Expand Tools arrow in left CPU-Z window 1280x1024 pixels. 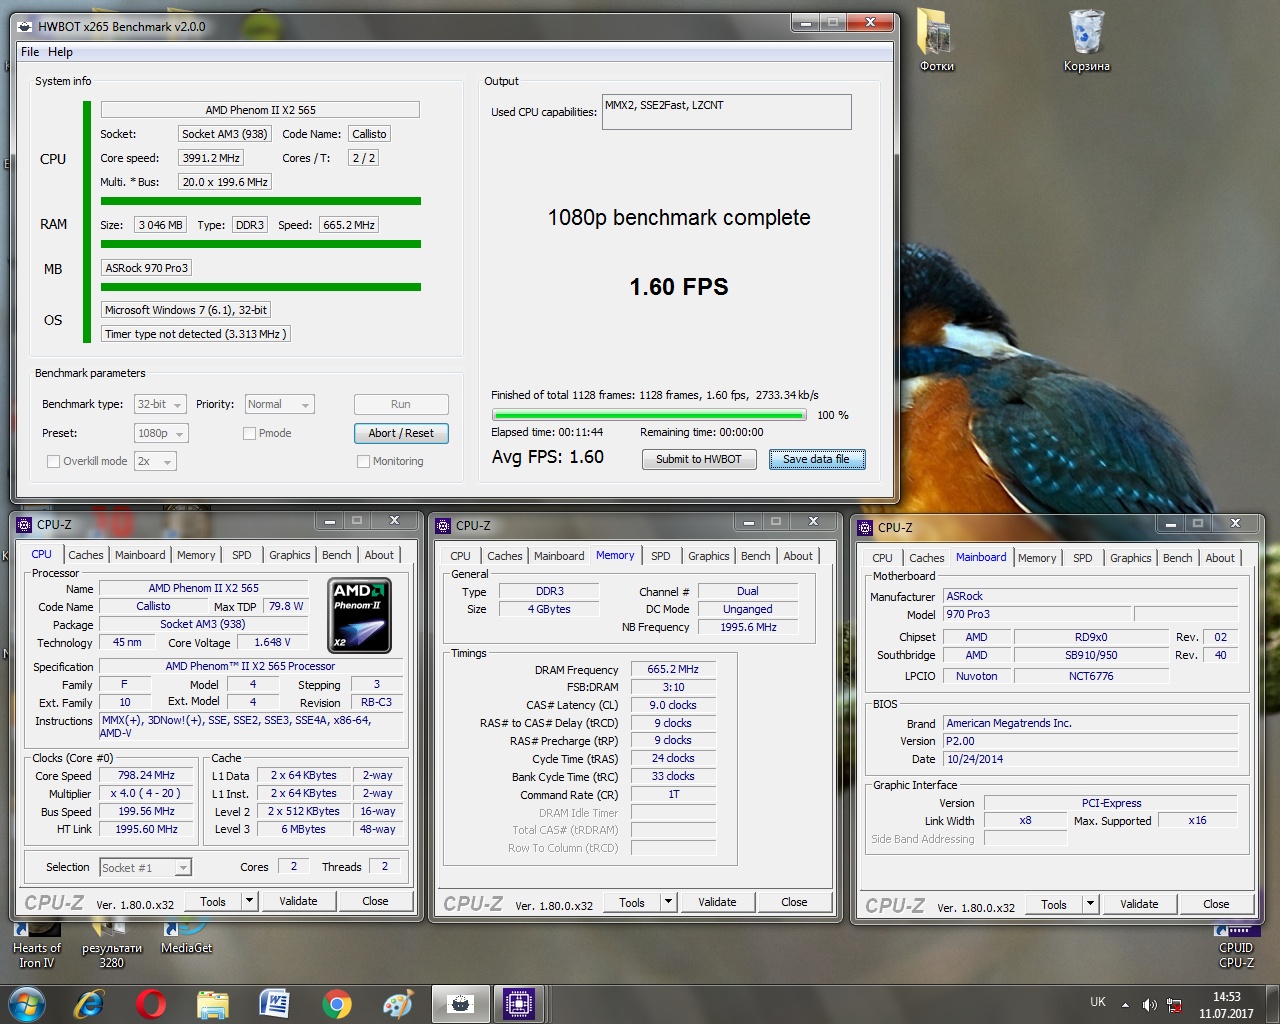tap(250, 901)
